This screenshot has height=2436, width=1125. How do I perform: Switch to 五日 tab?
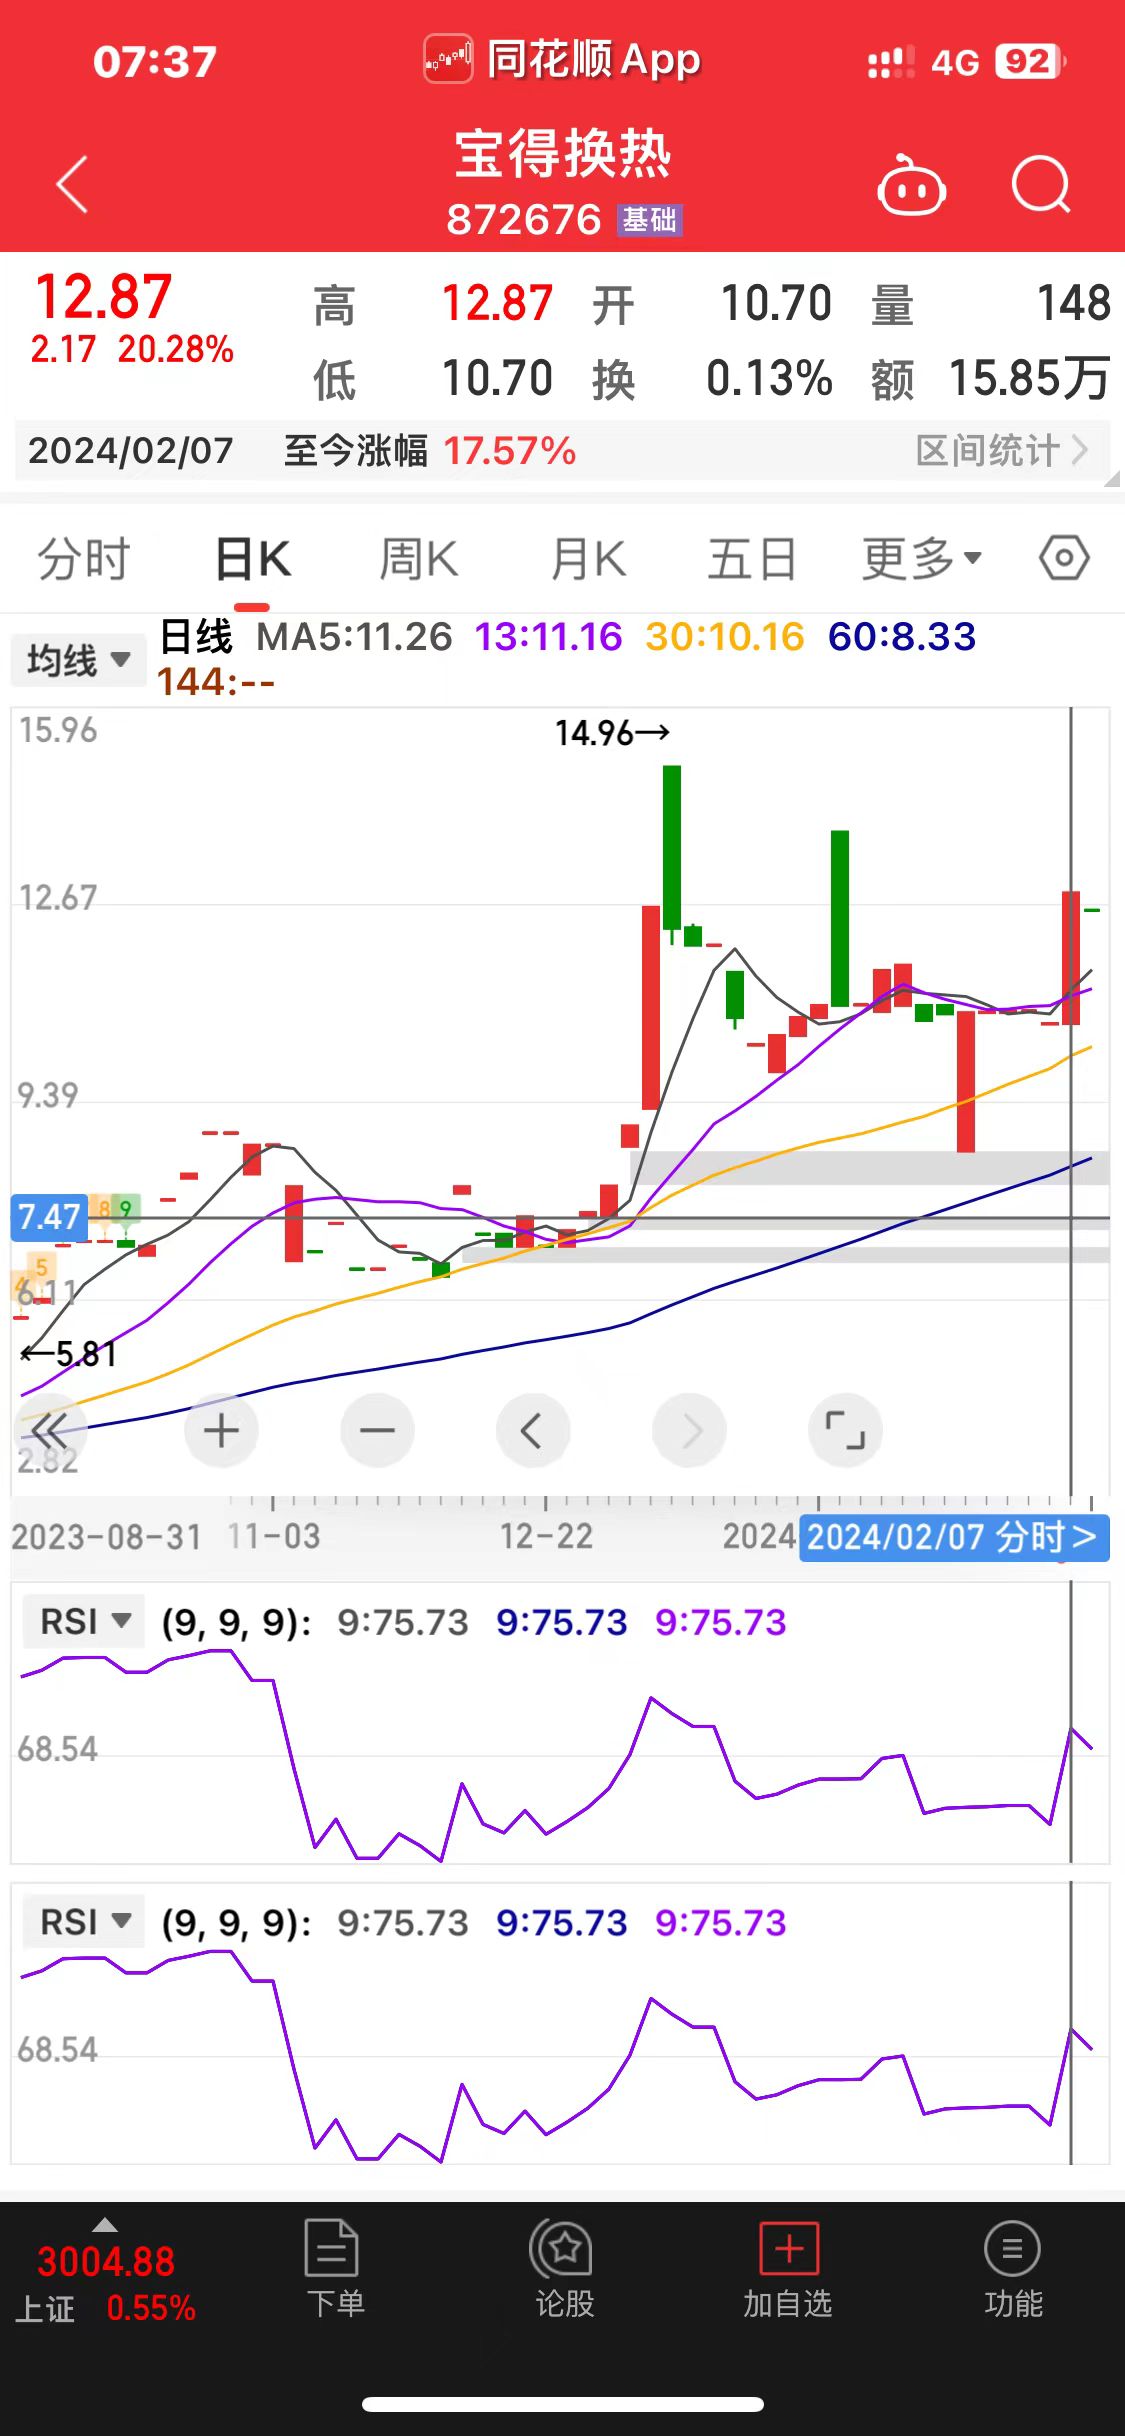tap(752, 558)
